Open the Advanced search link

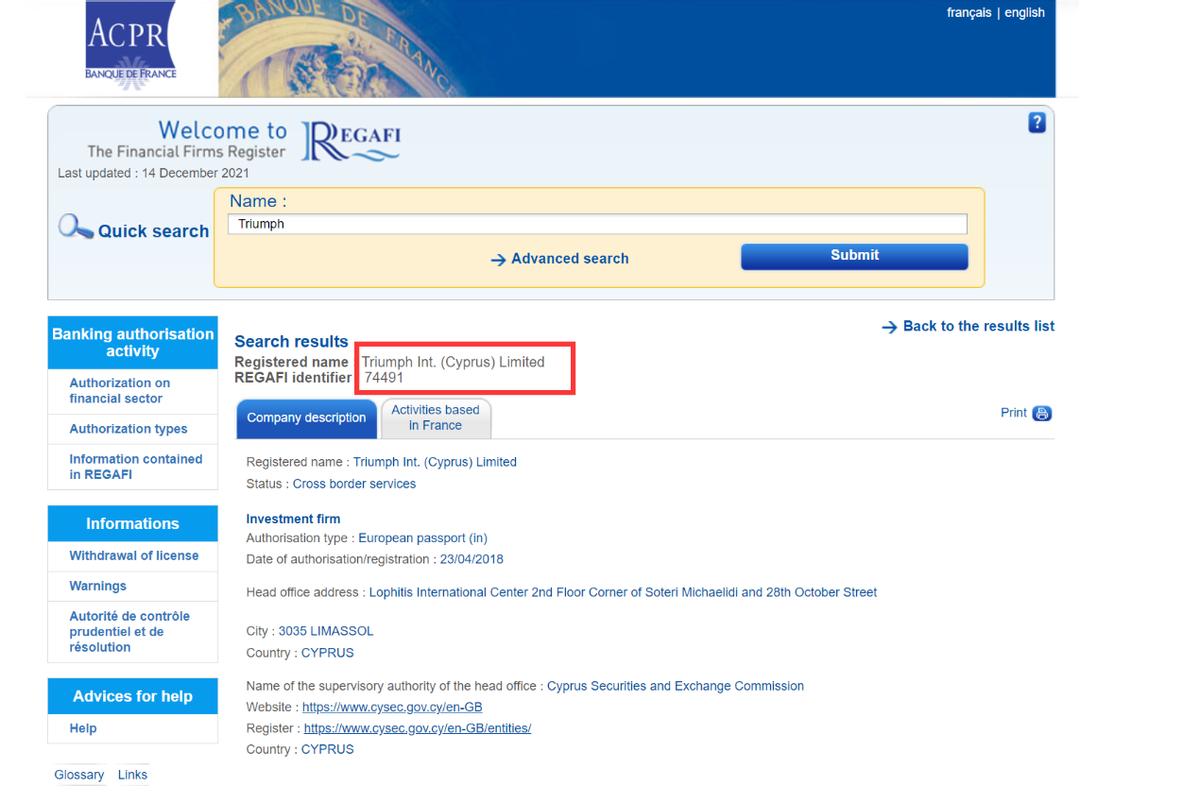pyautogui.click(x=570, y=258)
